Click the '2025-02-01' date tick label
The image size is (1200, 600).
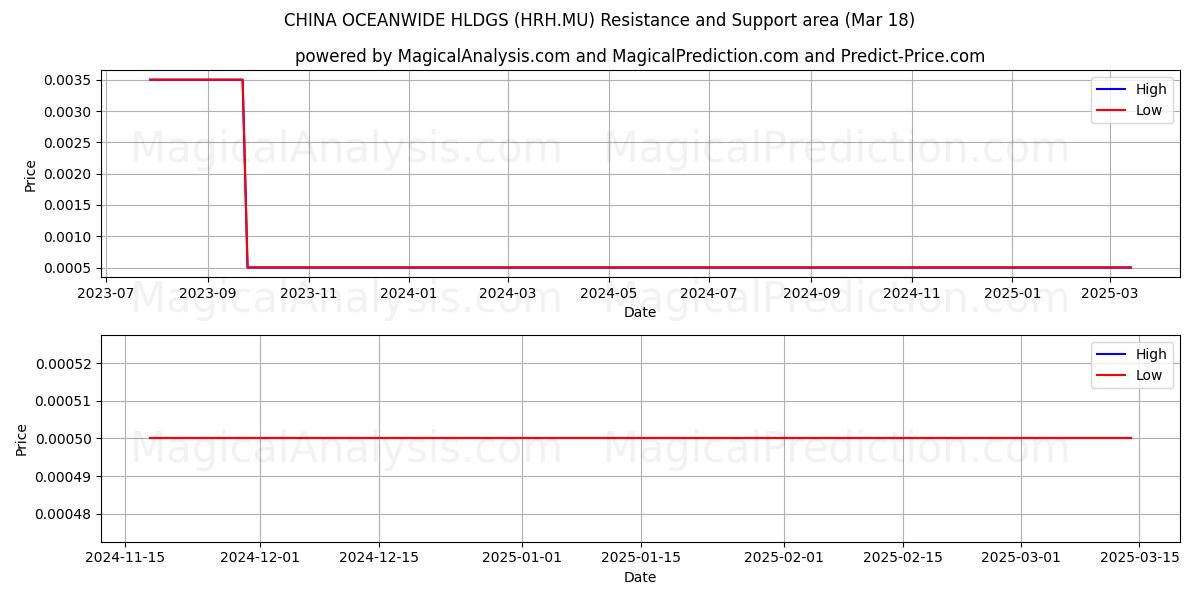pos(784,558)
